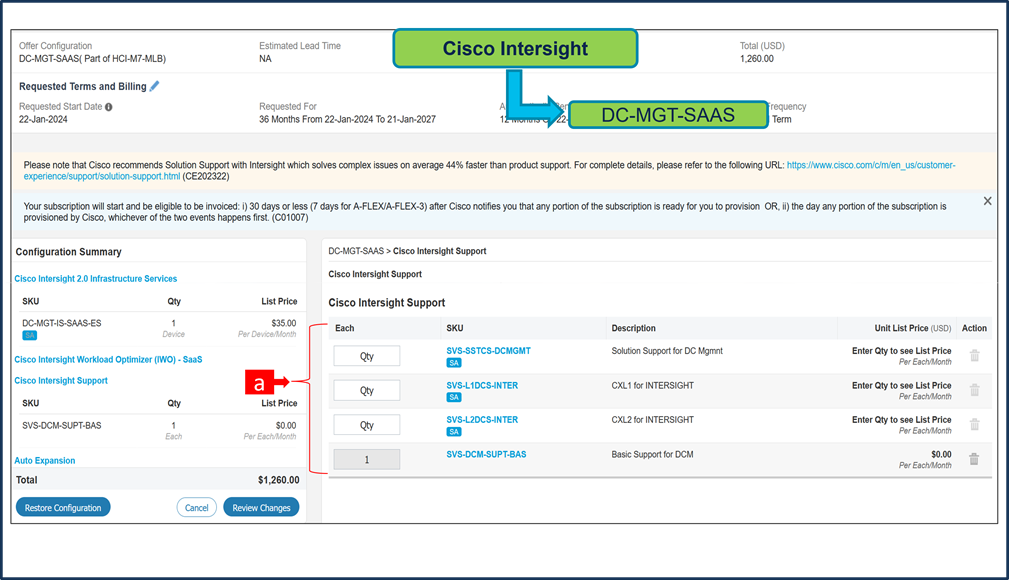Click SA badge under DC-MGT-IS-SAAS-ES

30,335
